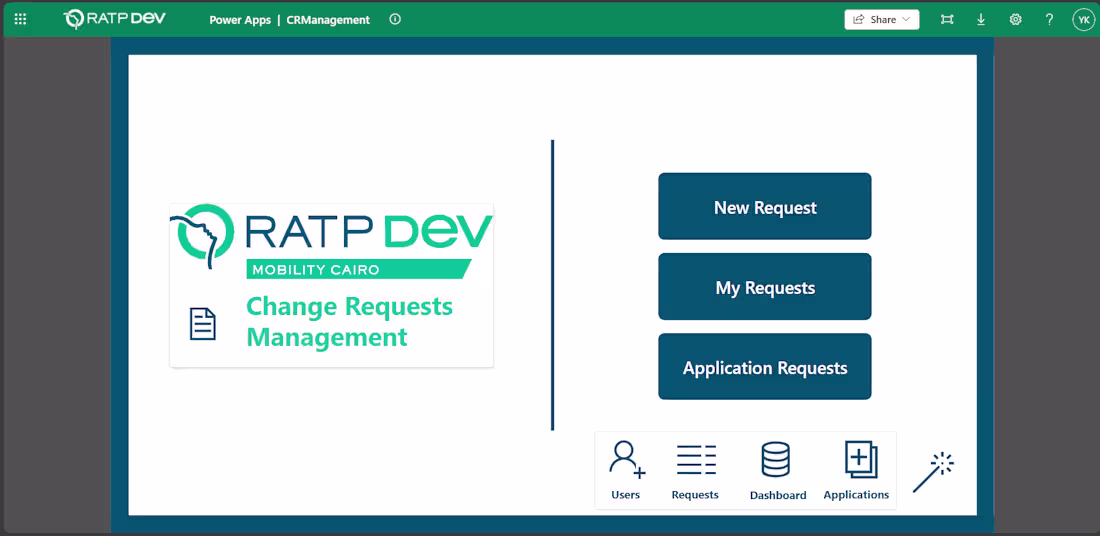Open the Applications add-document icon
This screenshot has width=1100, height=536.
861,460
